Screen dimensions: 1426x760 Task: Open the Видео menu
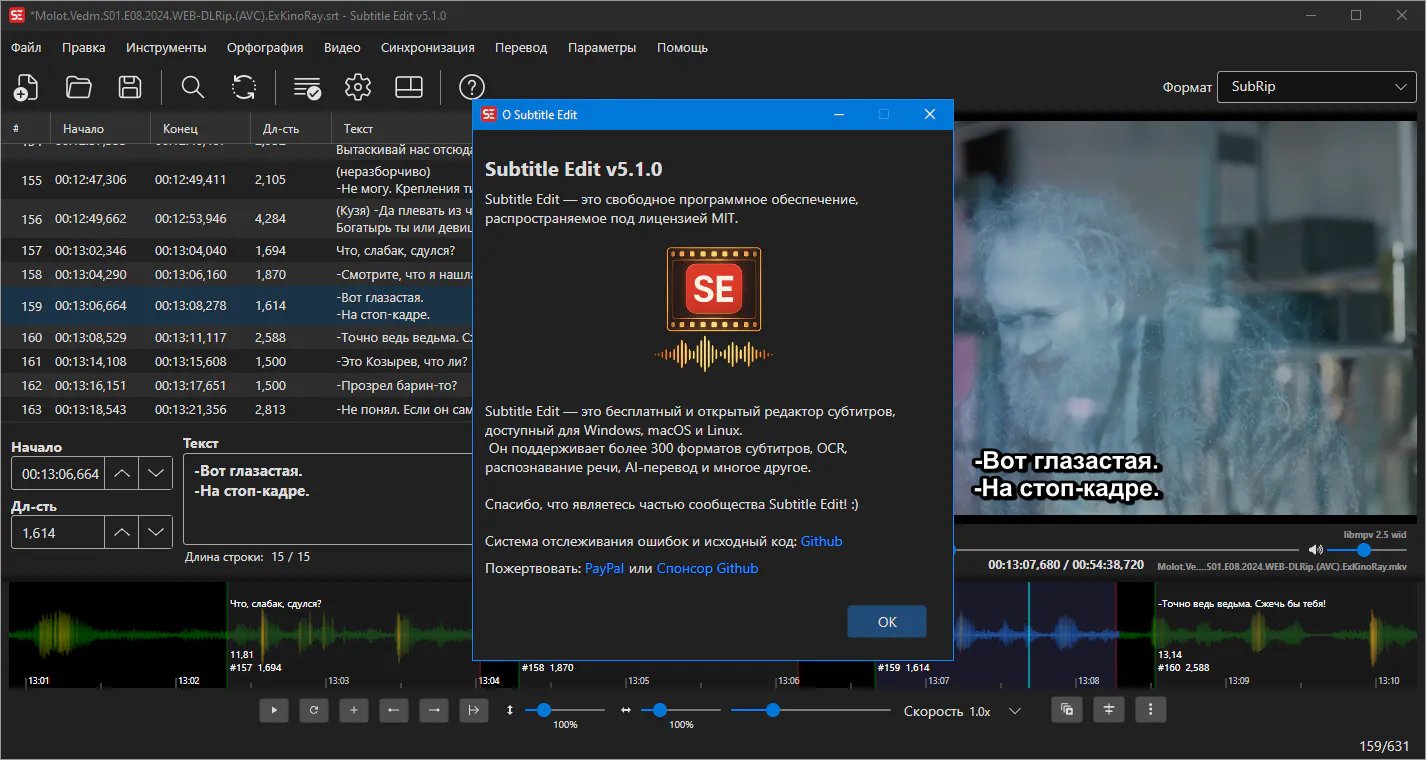point(342,47)
